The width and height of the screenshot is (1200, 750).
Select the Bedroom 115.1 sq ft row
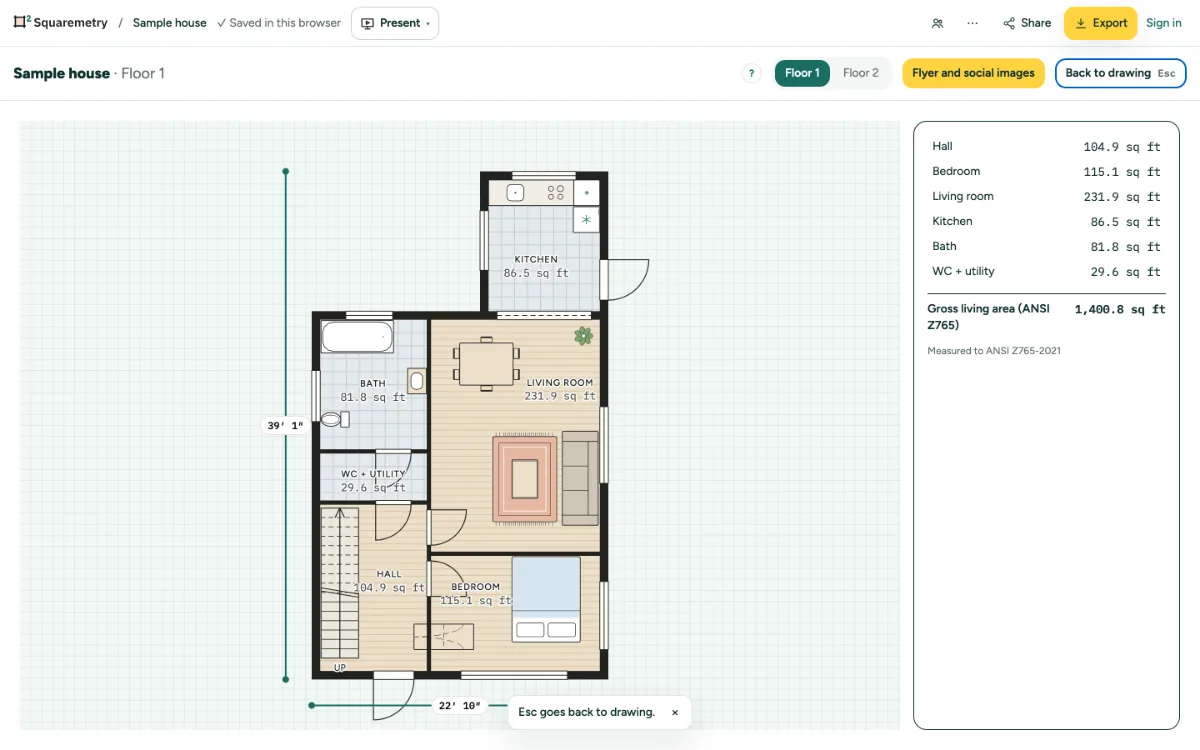(1046, 171)
